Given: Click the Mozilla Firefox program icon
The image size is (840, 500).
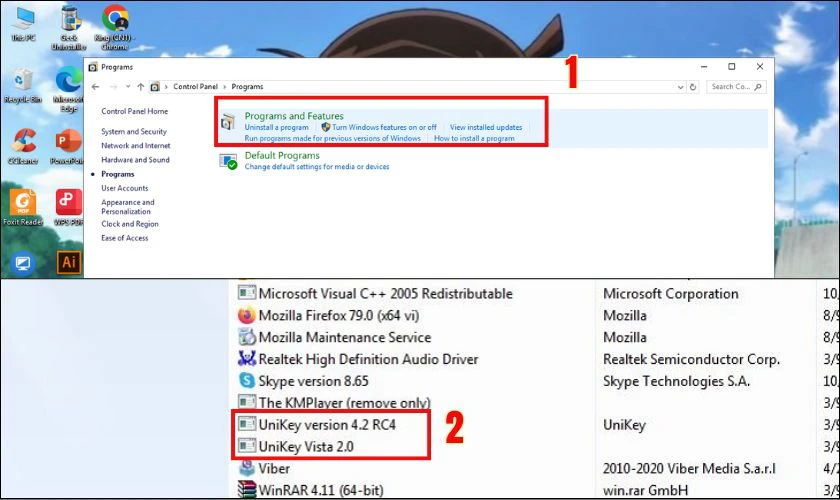Looking at the screenshot, I should 246,315.
